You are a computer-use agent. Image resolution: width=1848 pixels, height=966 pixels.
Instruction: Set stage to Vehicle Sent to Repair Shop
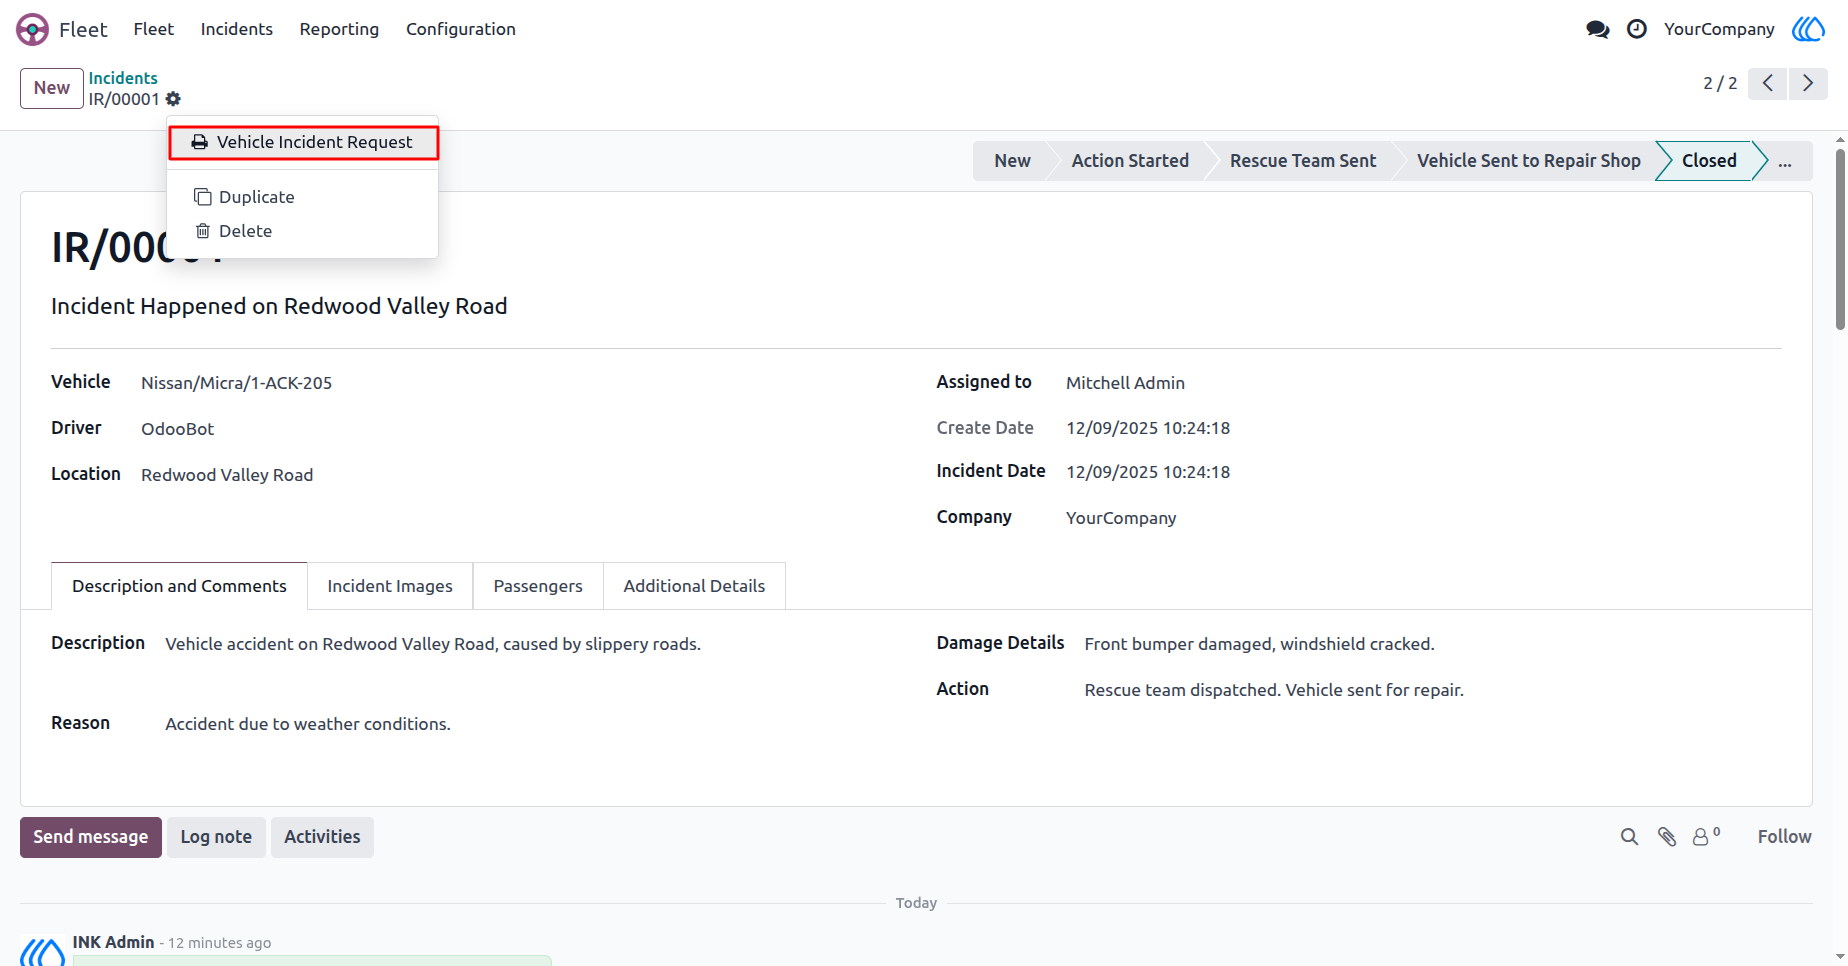pyautogui.click(x=1528, y=161)
